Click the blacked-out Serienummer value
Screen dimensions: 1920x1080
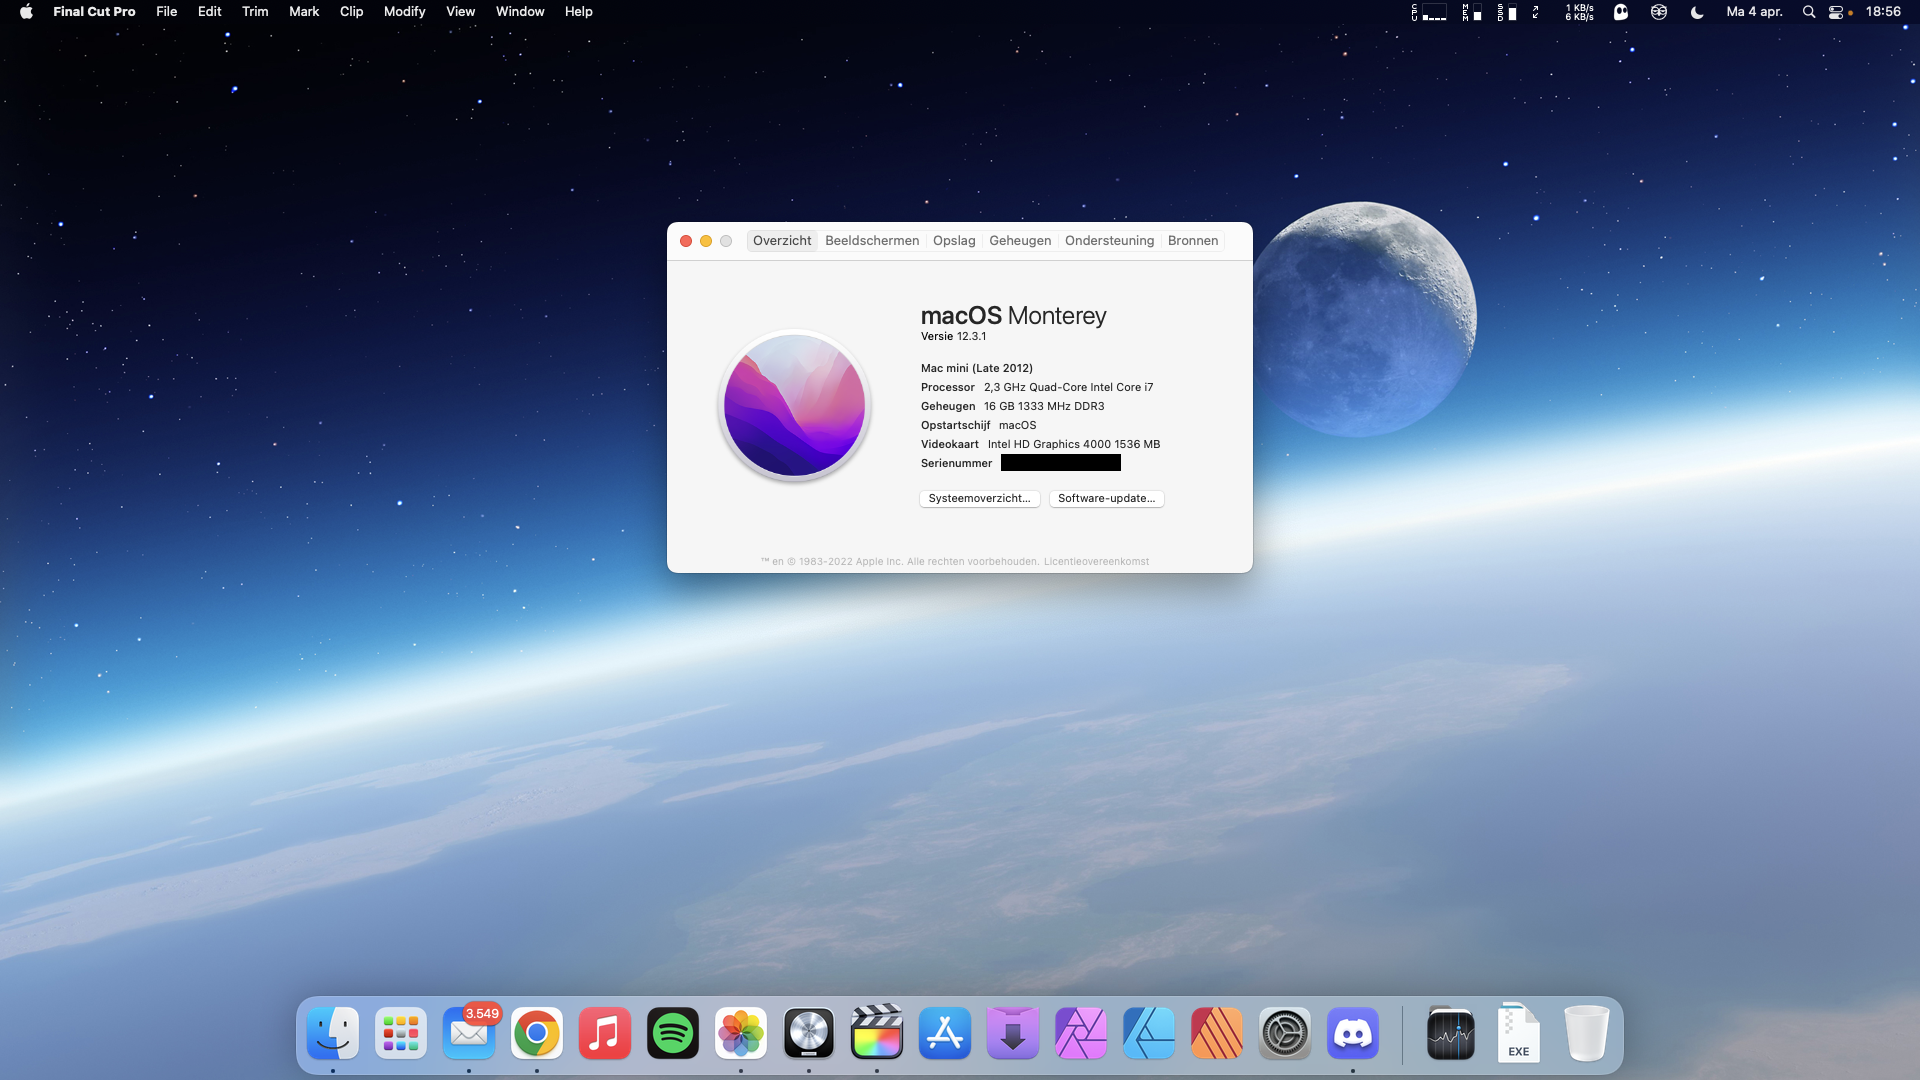(1060, 463)
